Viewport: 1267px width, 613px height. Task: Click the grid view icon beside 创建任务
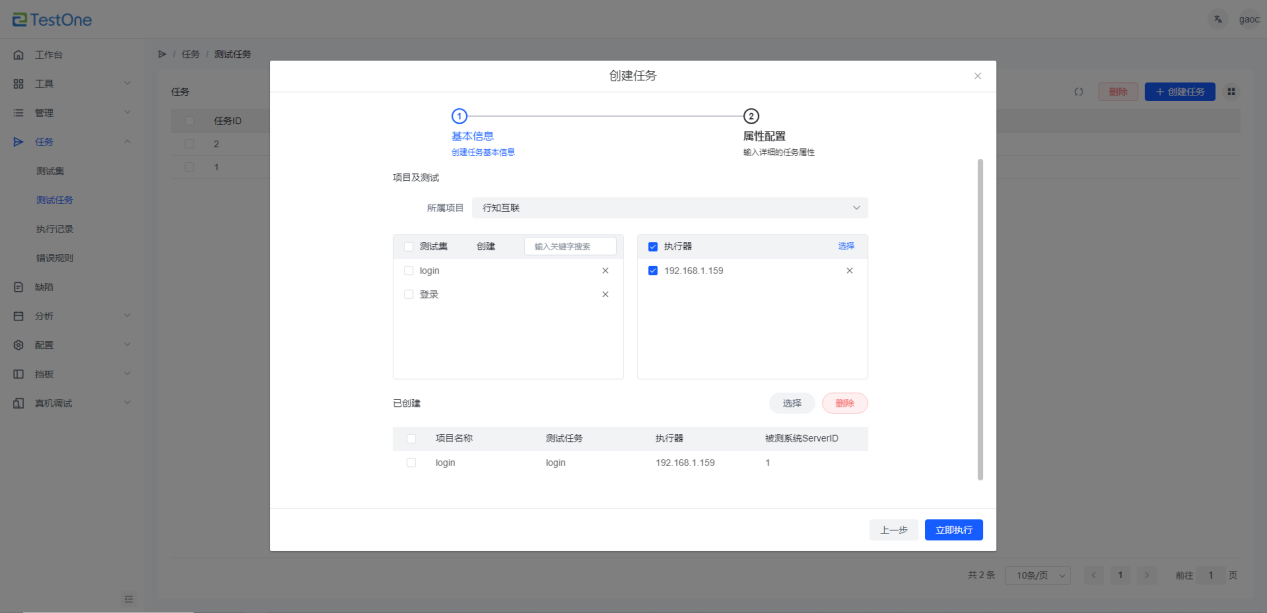[x=1231, y=92]
